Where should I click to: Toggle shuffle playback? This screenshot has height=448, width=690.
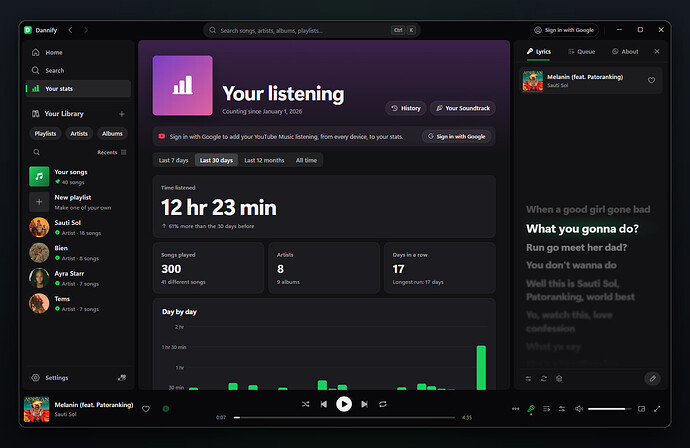pos(305,404)
